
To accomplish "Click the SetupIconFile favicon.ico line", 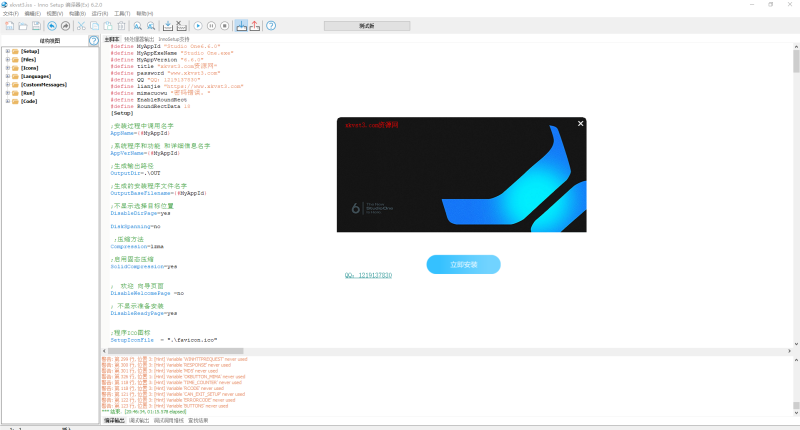I will tap(164, 340).
